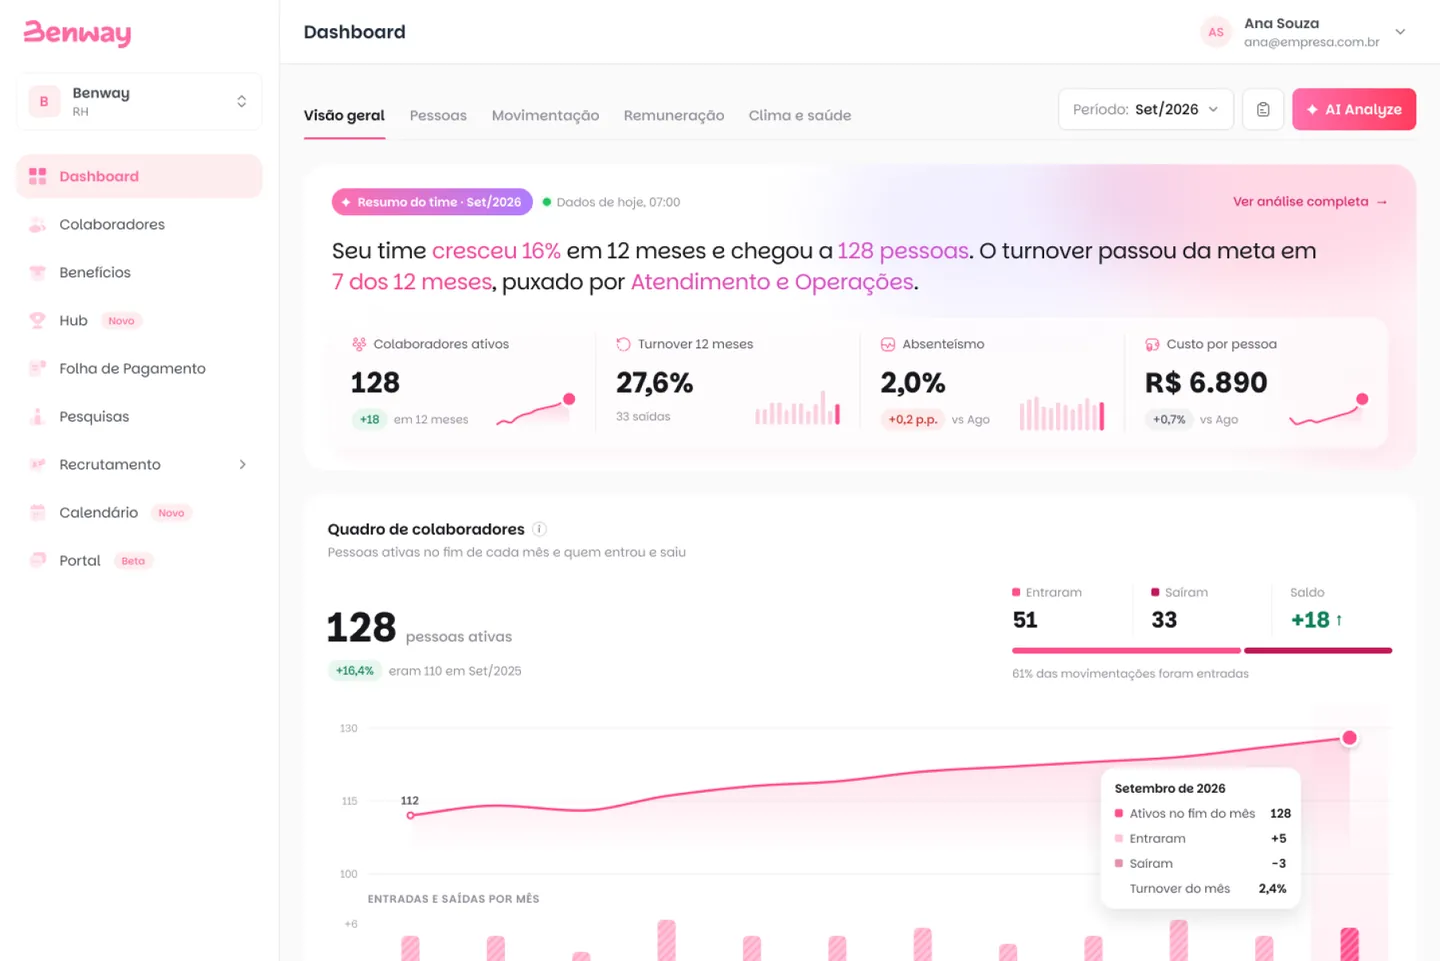Click the Hub trophy icon
The width and height of the screenshot is (1440, 961).
click(x=38, y=320)
